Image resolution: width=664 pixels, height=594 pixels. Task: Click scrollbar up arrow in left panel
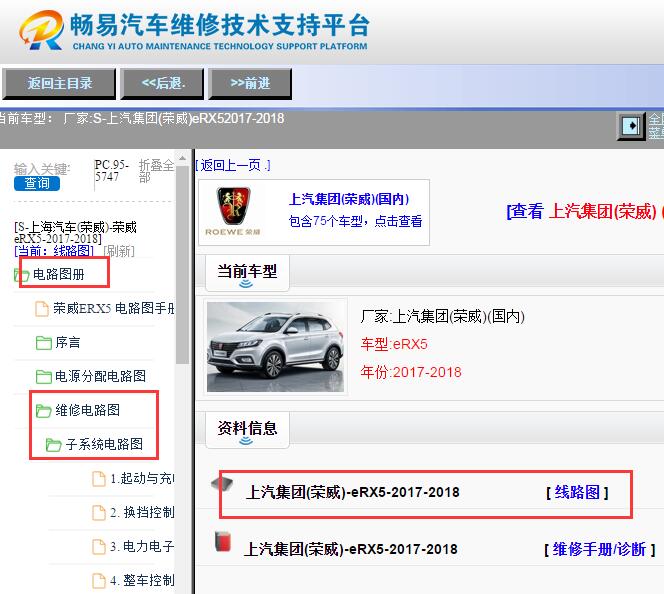coord(183,158)
